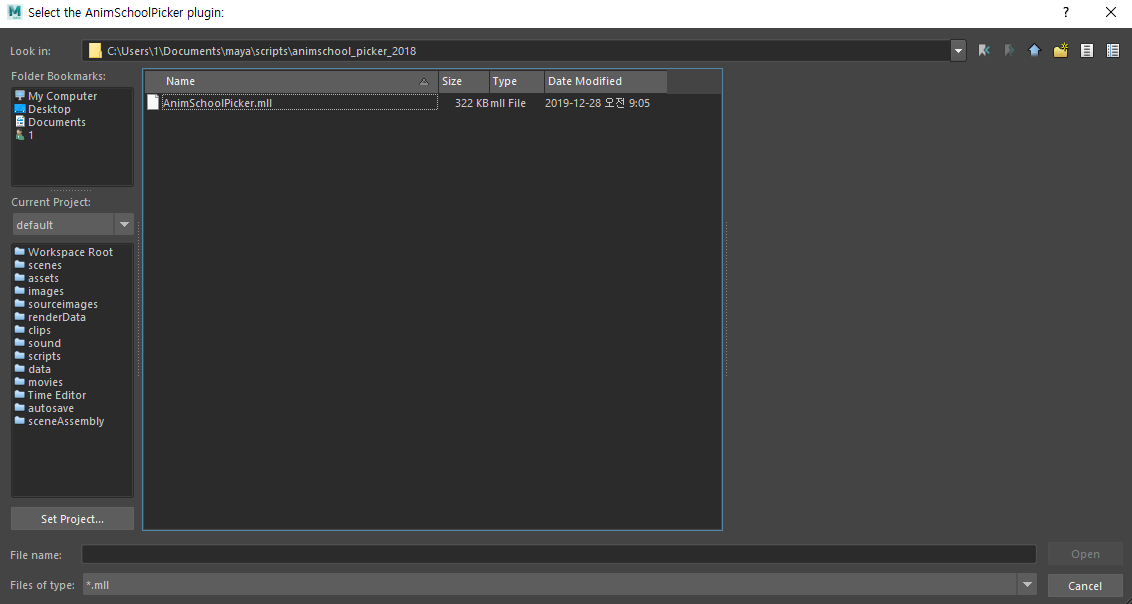The height and width of the screenshot is (604, 1132).
Task: Open the Files of type dropdown
Action: pyautogui.click(x=1027, y=585)
